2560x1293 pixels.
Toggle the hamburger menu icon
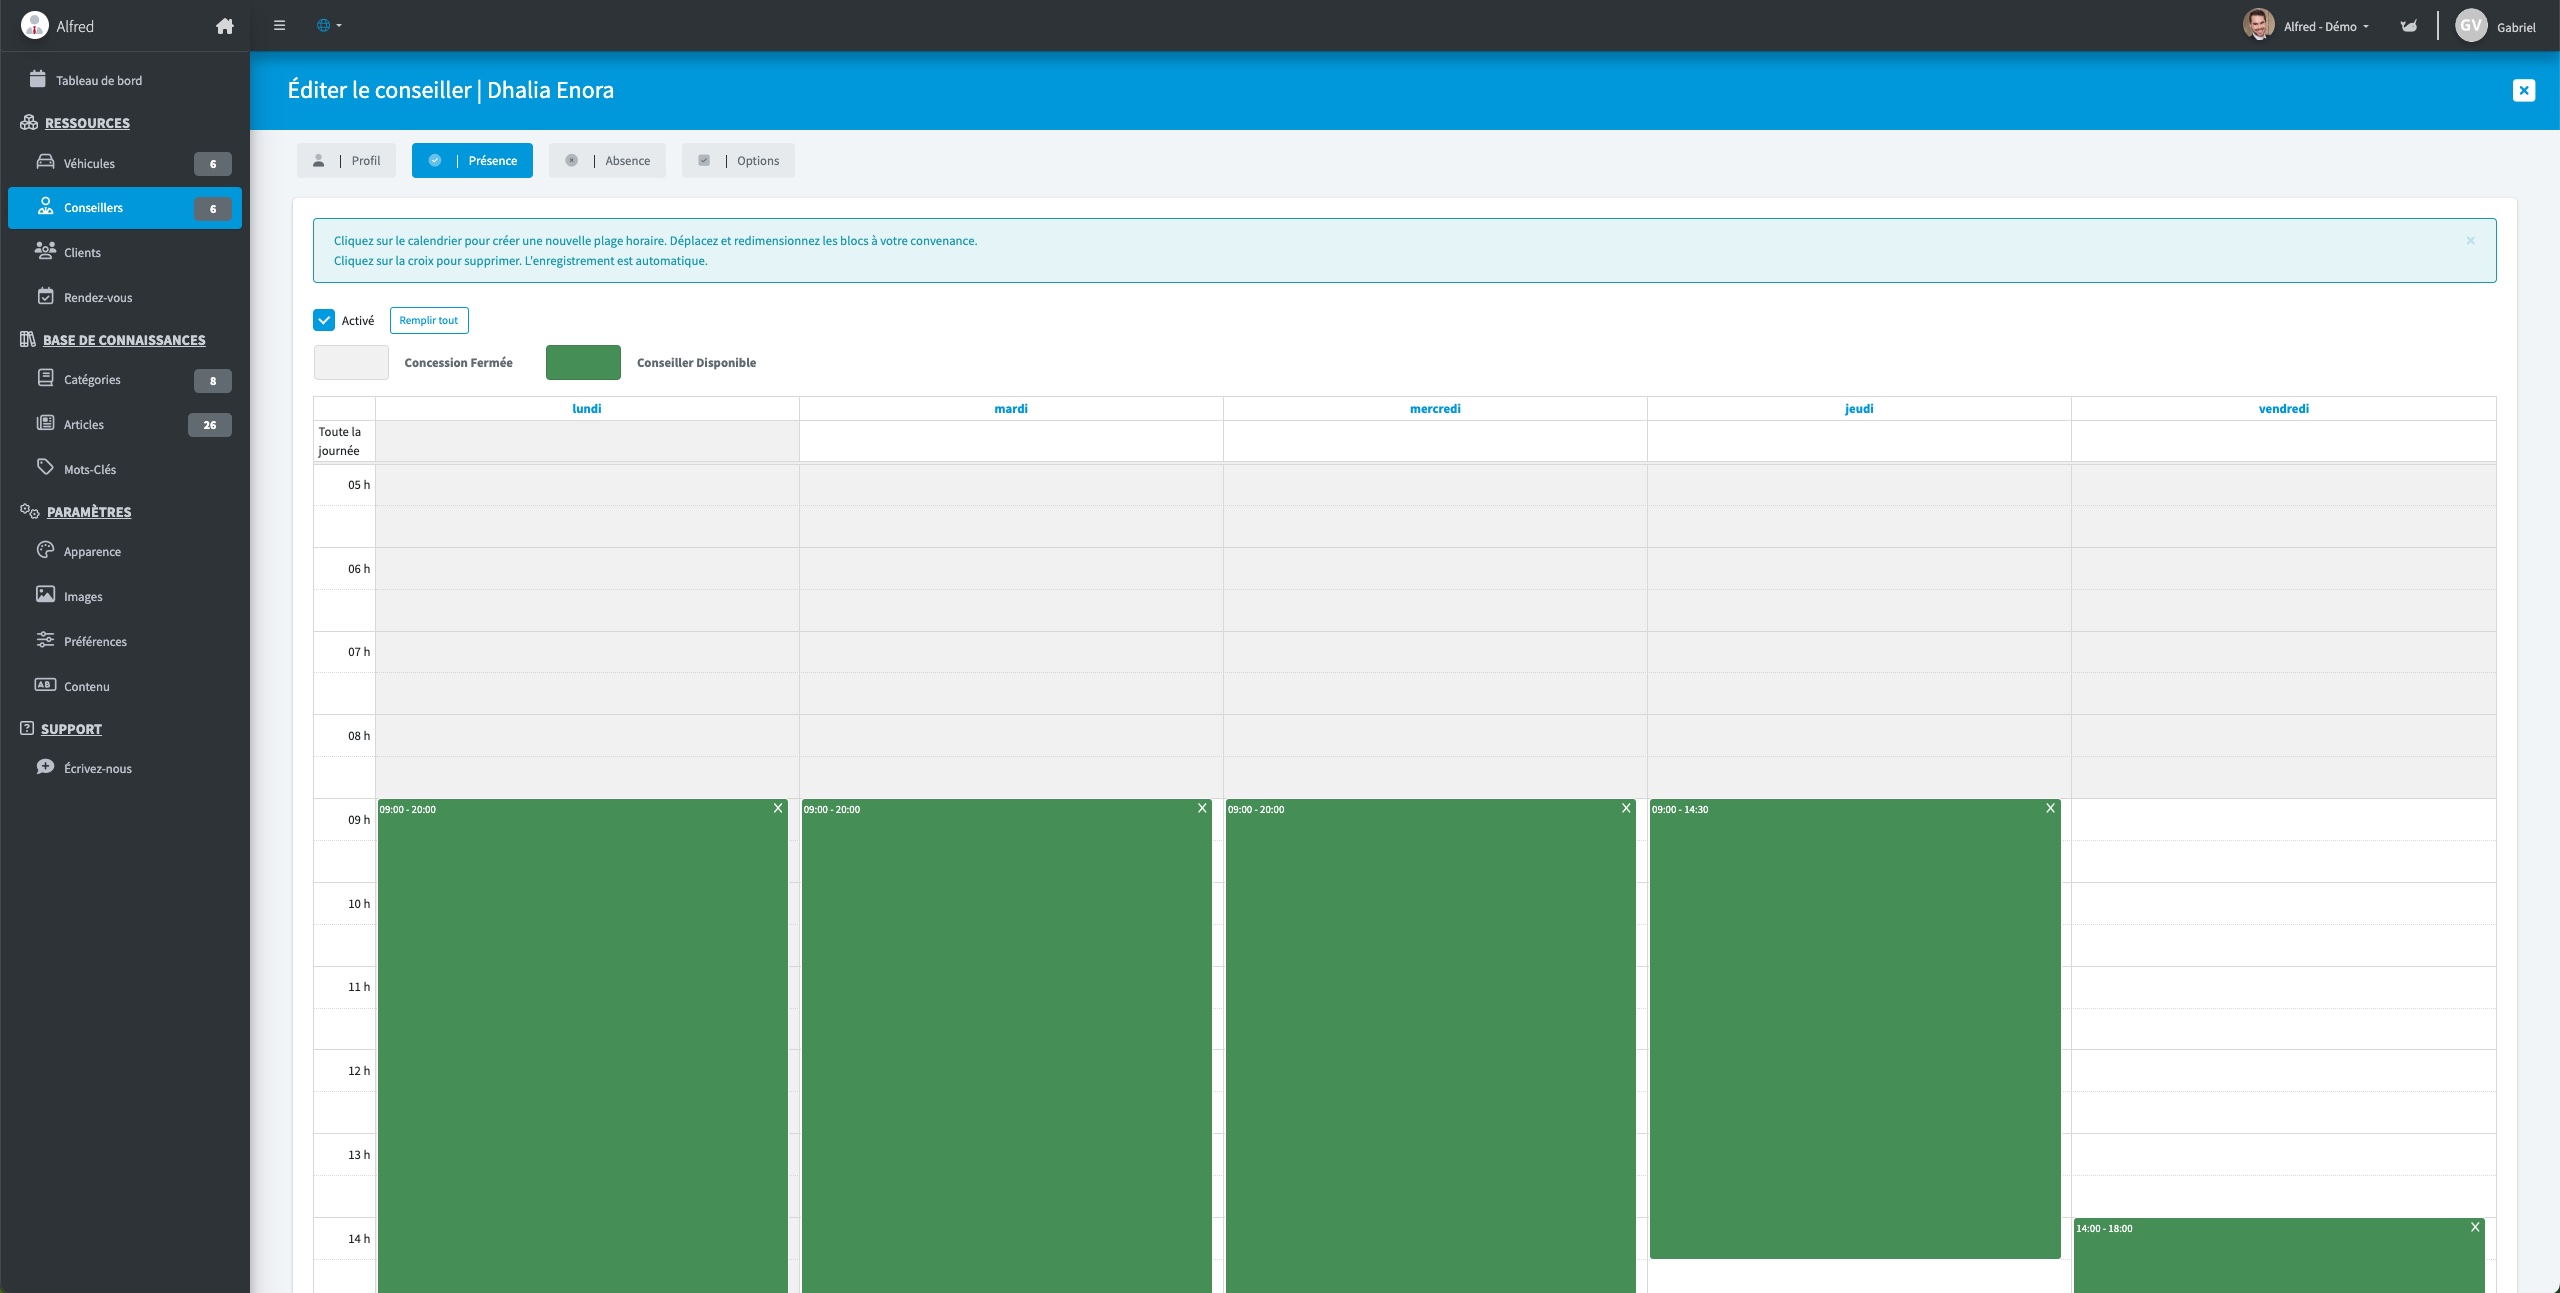(x=280, y=26)
